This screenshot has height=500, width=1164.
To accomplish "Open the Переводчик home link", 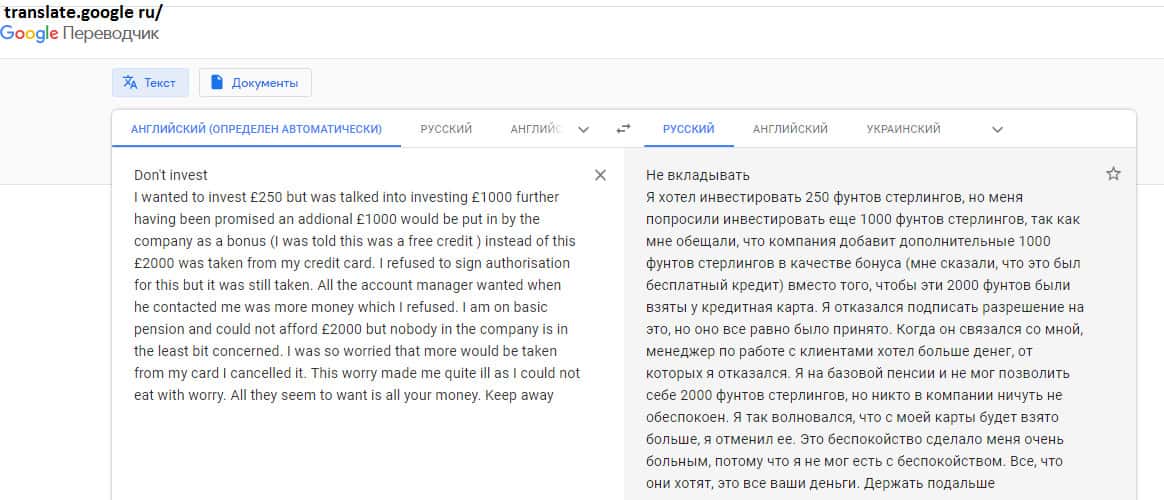I will [110, 33].
